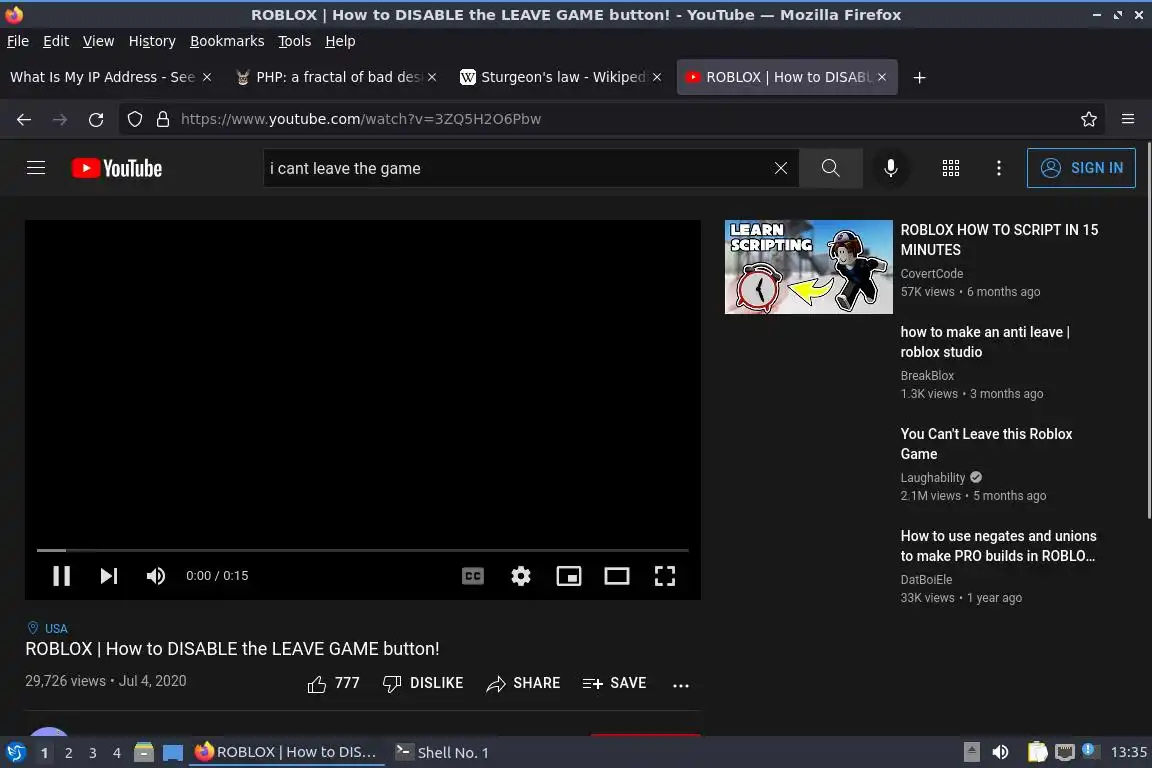
Task: Open the taskbar start menu
Action: coord(15,752)
